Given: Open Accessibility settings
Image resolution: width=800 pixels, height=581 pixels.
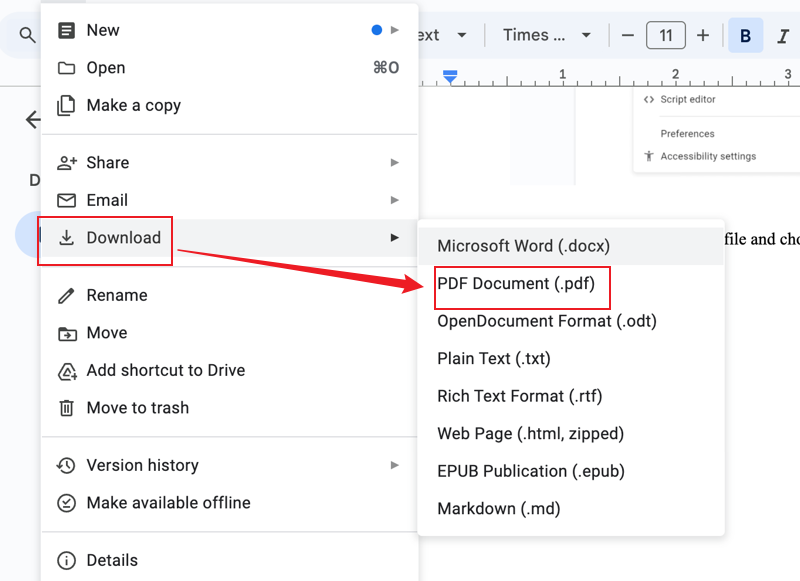Looking at the screenshot, I should click(x=710, y=156).
